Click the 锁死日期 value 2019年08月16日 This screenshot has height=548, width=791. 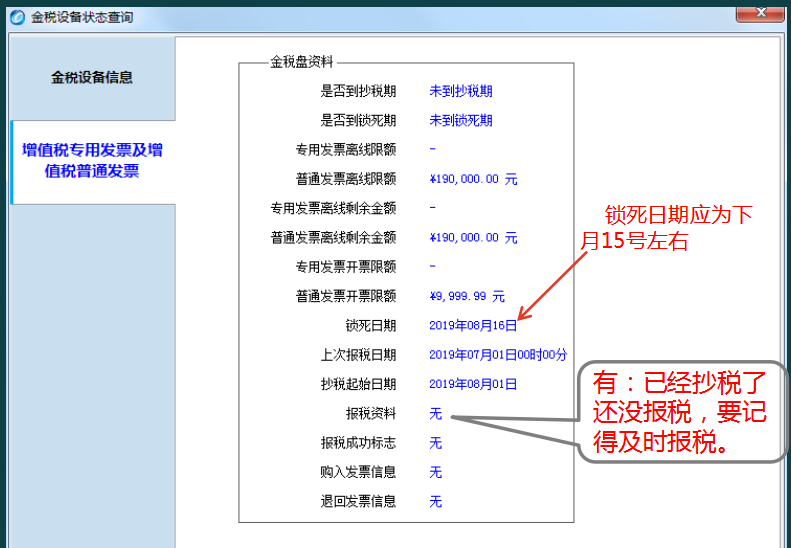coord(473,325)
